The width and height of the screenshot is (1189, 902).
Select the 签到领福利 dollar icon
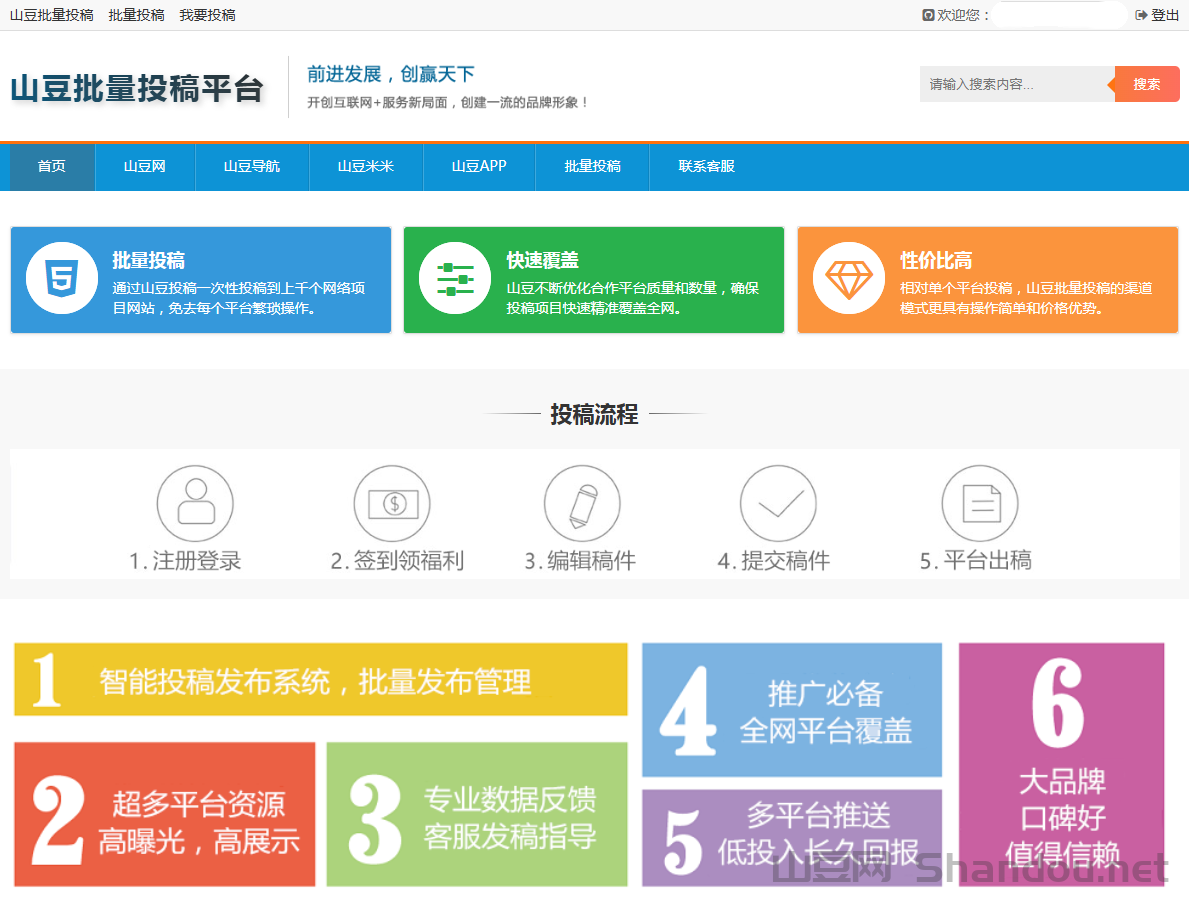[392, 503]
